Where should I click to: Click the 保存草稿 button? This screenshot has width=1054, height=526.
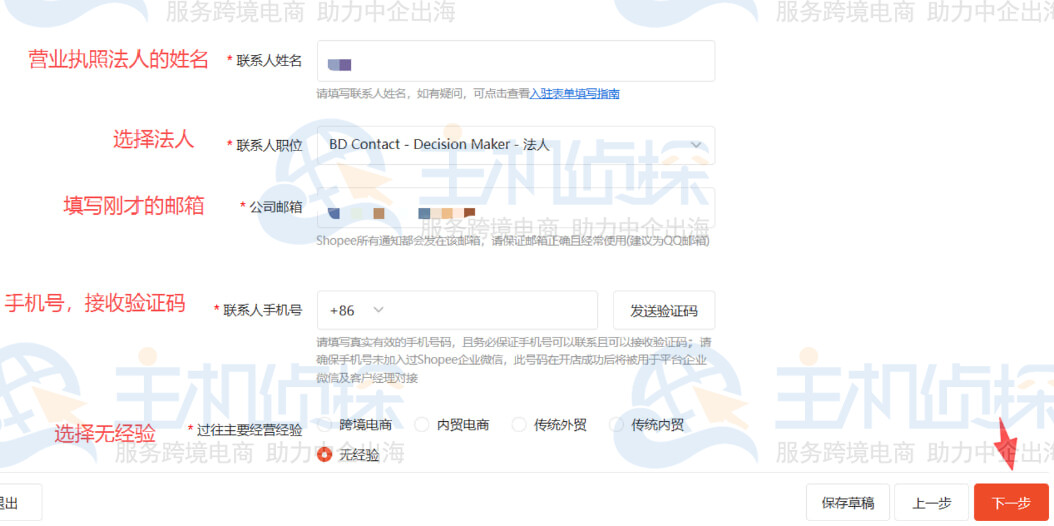pyautogui.click(x=848, y=502)
